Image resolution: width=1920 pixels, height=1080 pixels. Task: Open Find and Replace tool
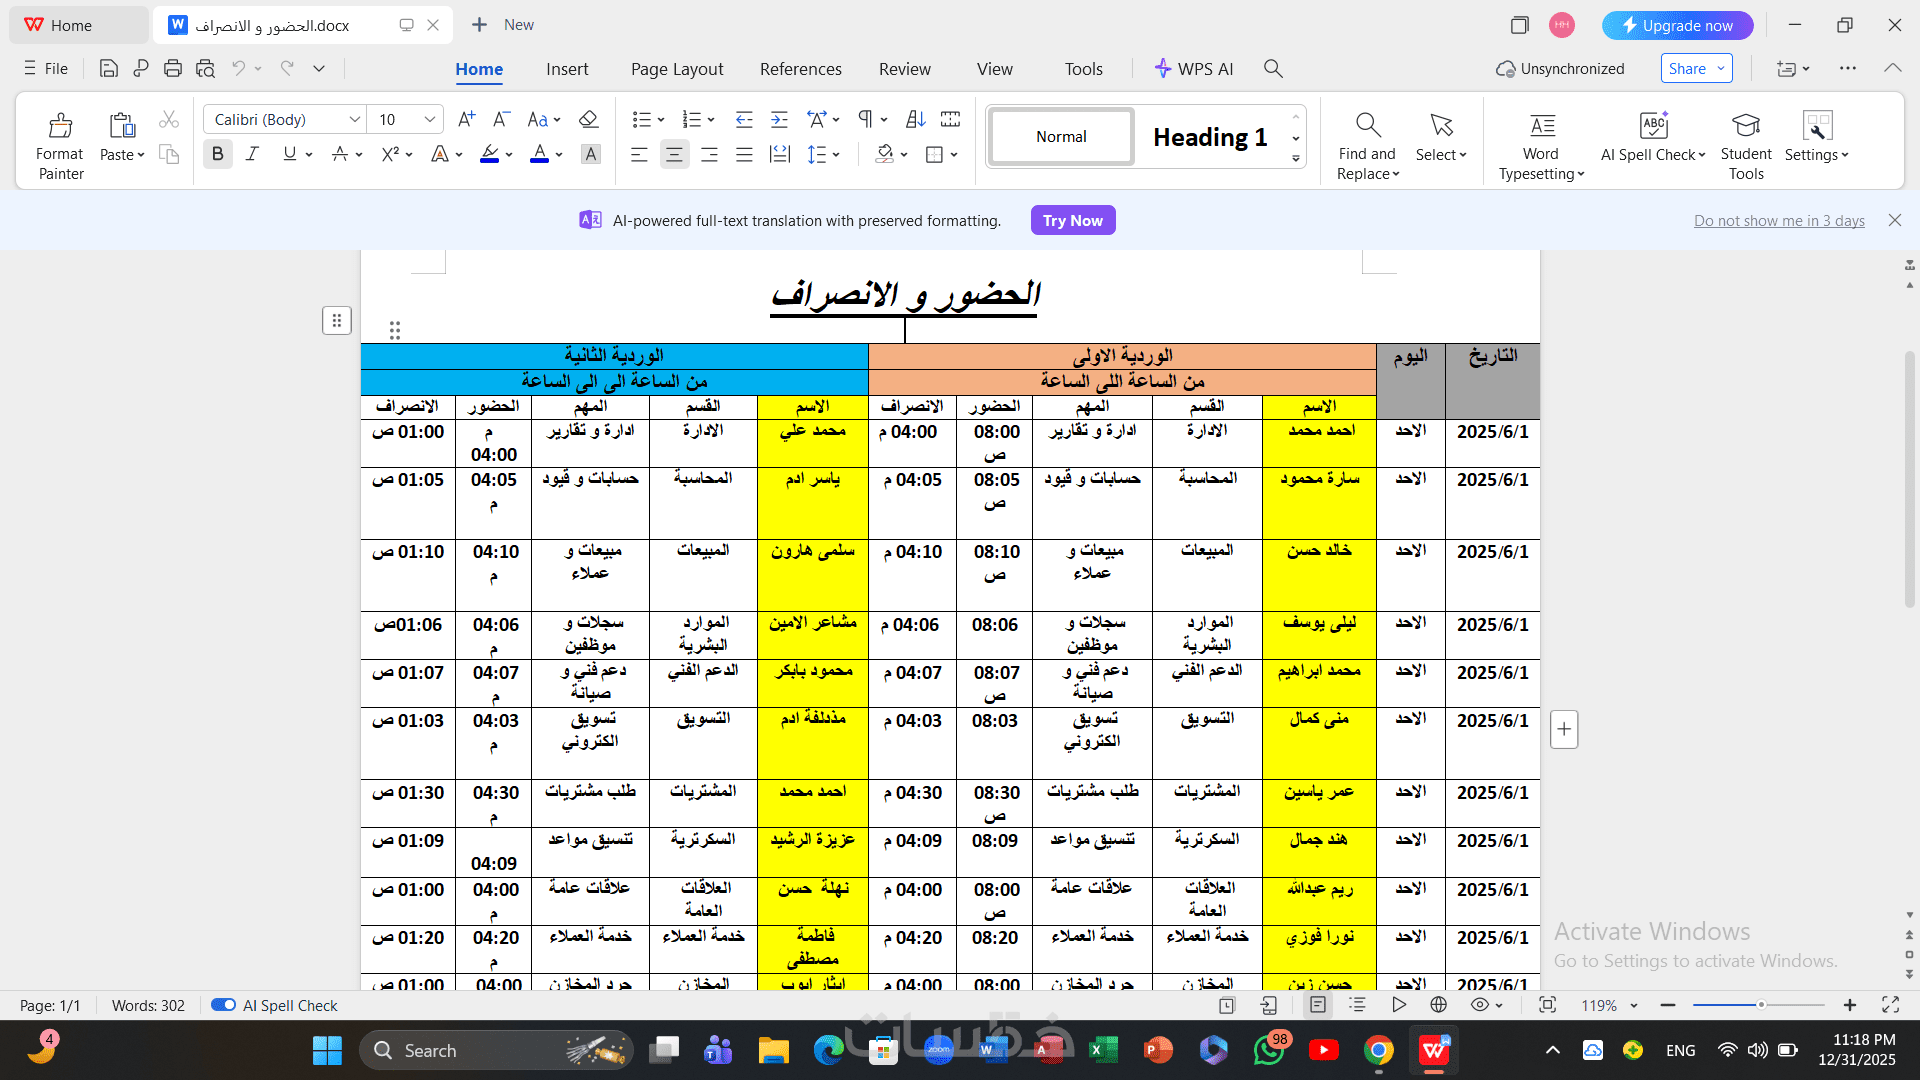(x=1367, y=145)
